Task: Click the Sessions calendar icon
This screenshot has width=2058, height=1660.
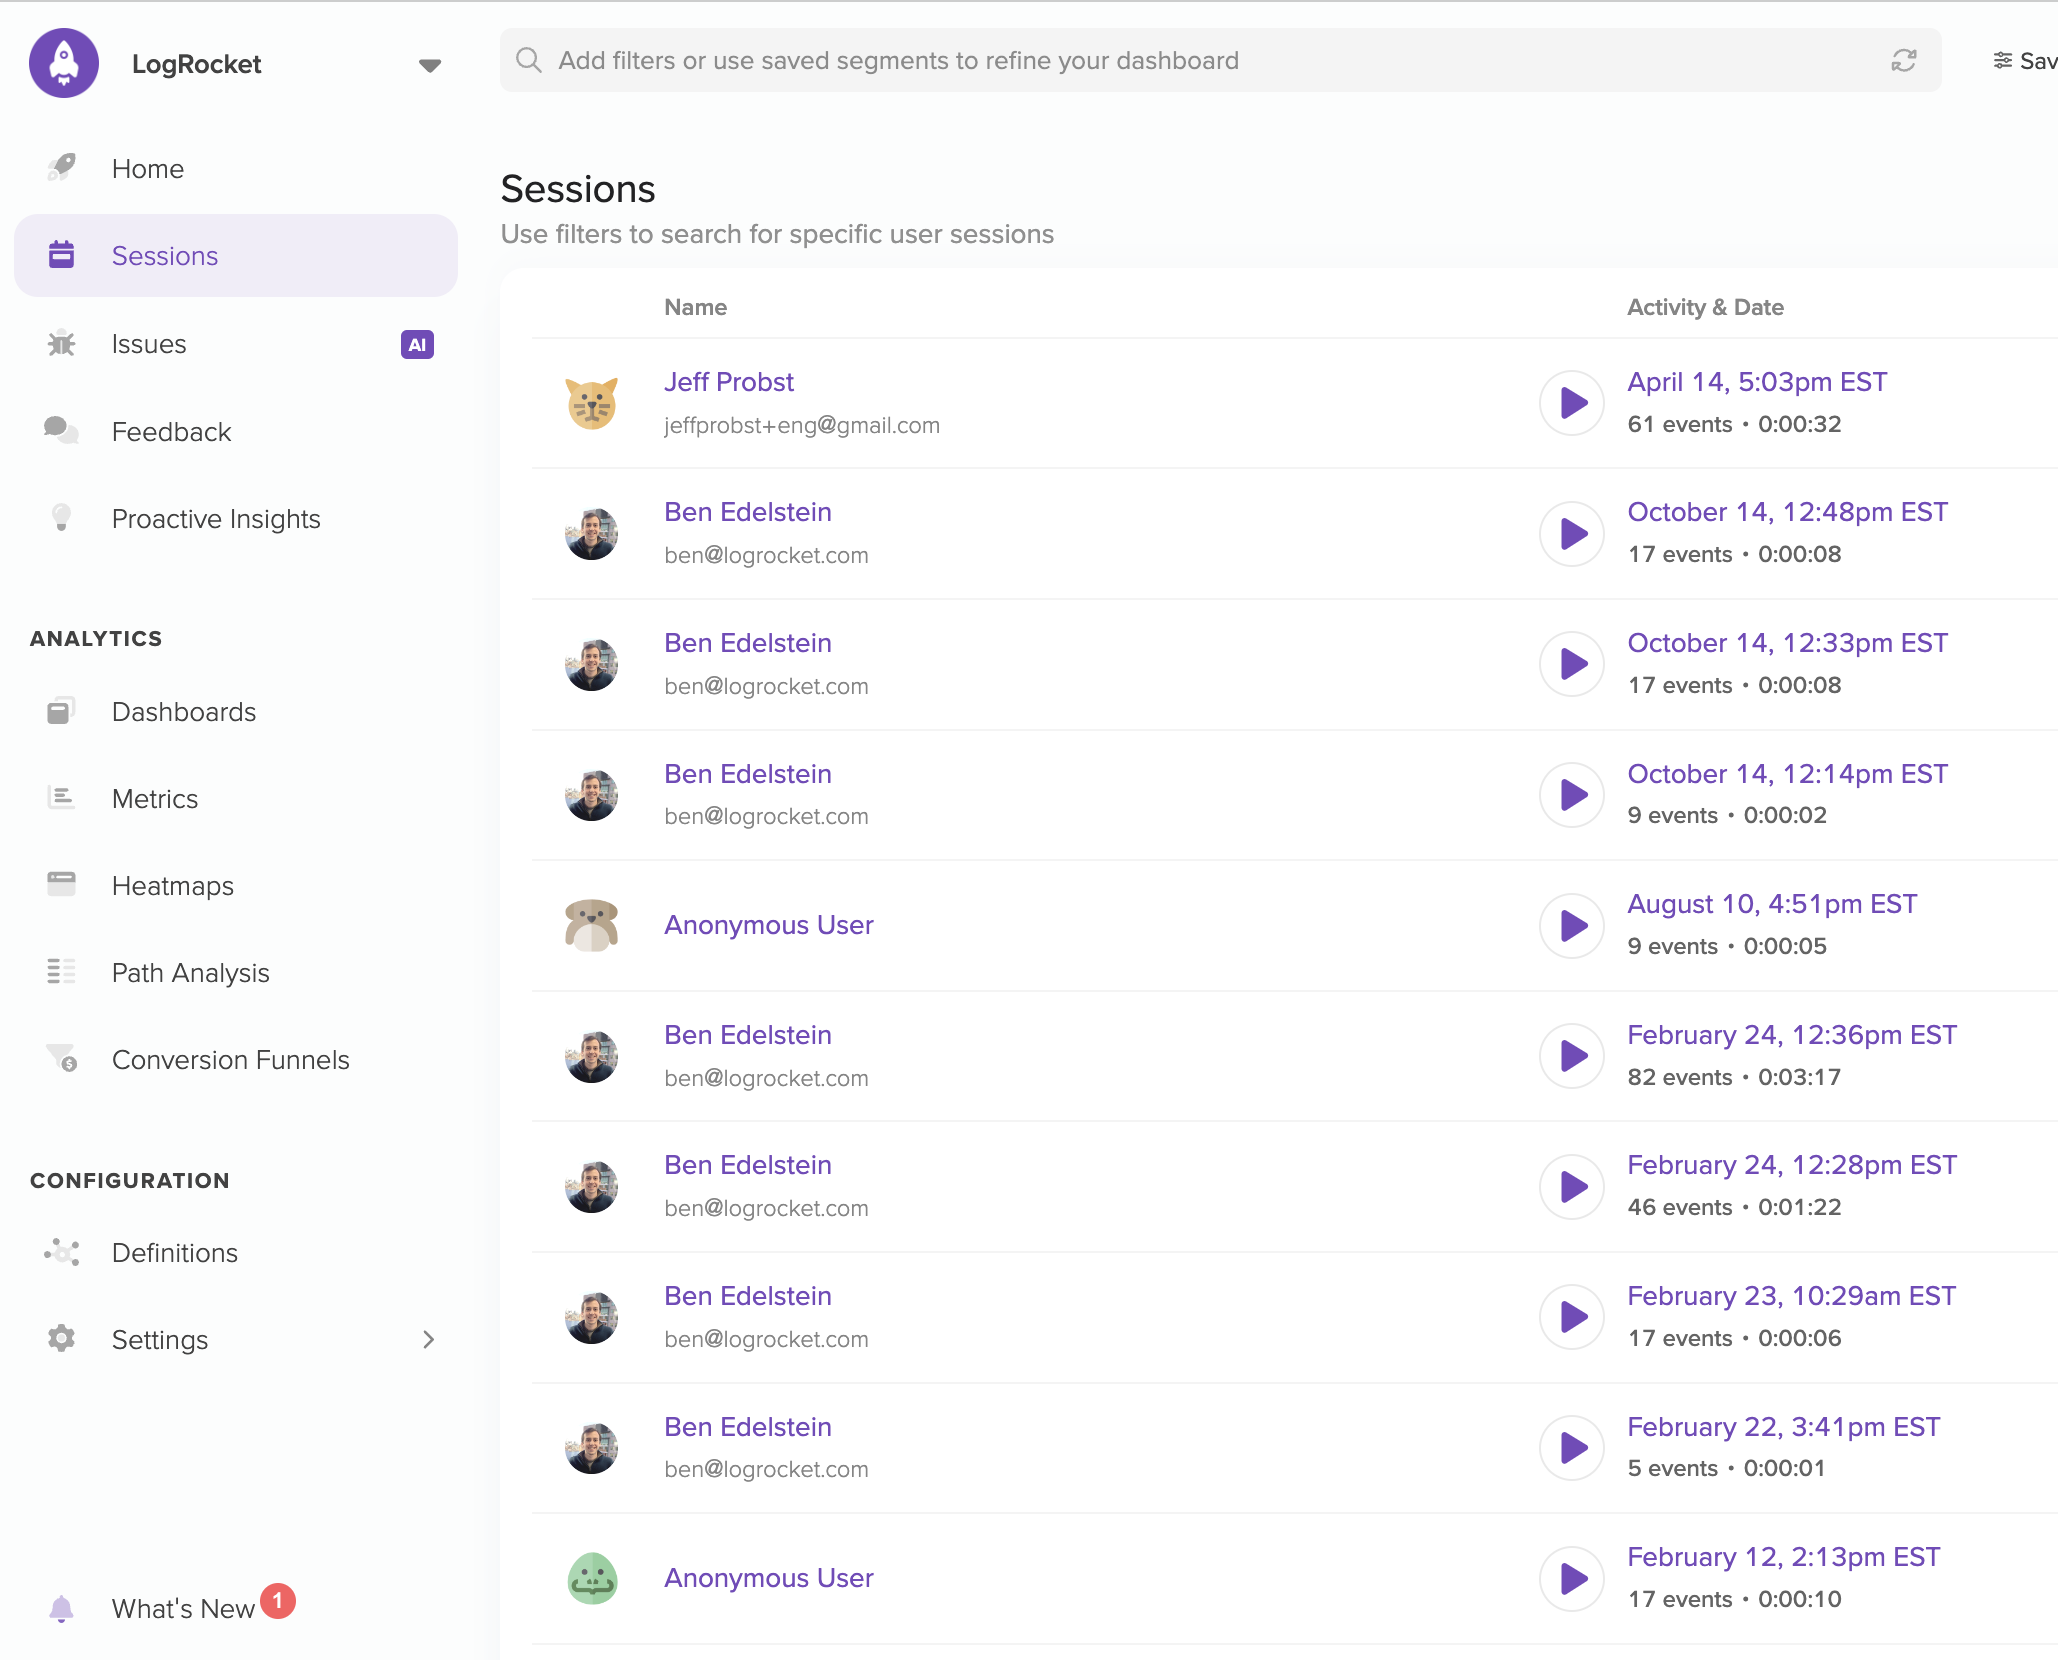Action: click(62, 255)
